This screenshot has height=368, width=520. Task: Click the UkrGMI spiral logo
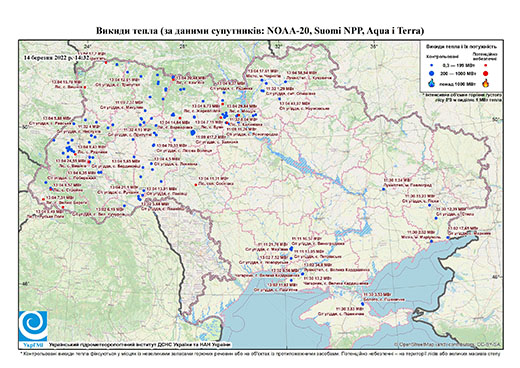tap(33, 326)
